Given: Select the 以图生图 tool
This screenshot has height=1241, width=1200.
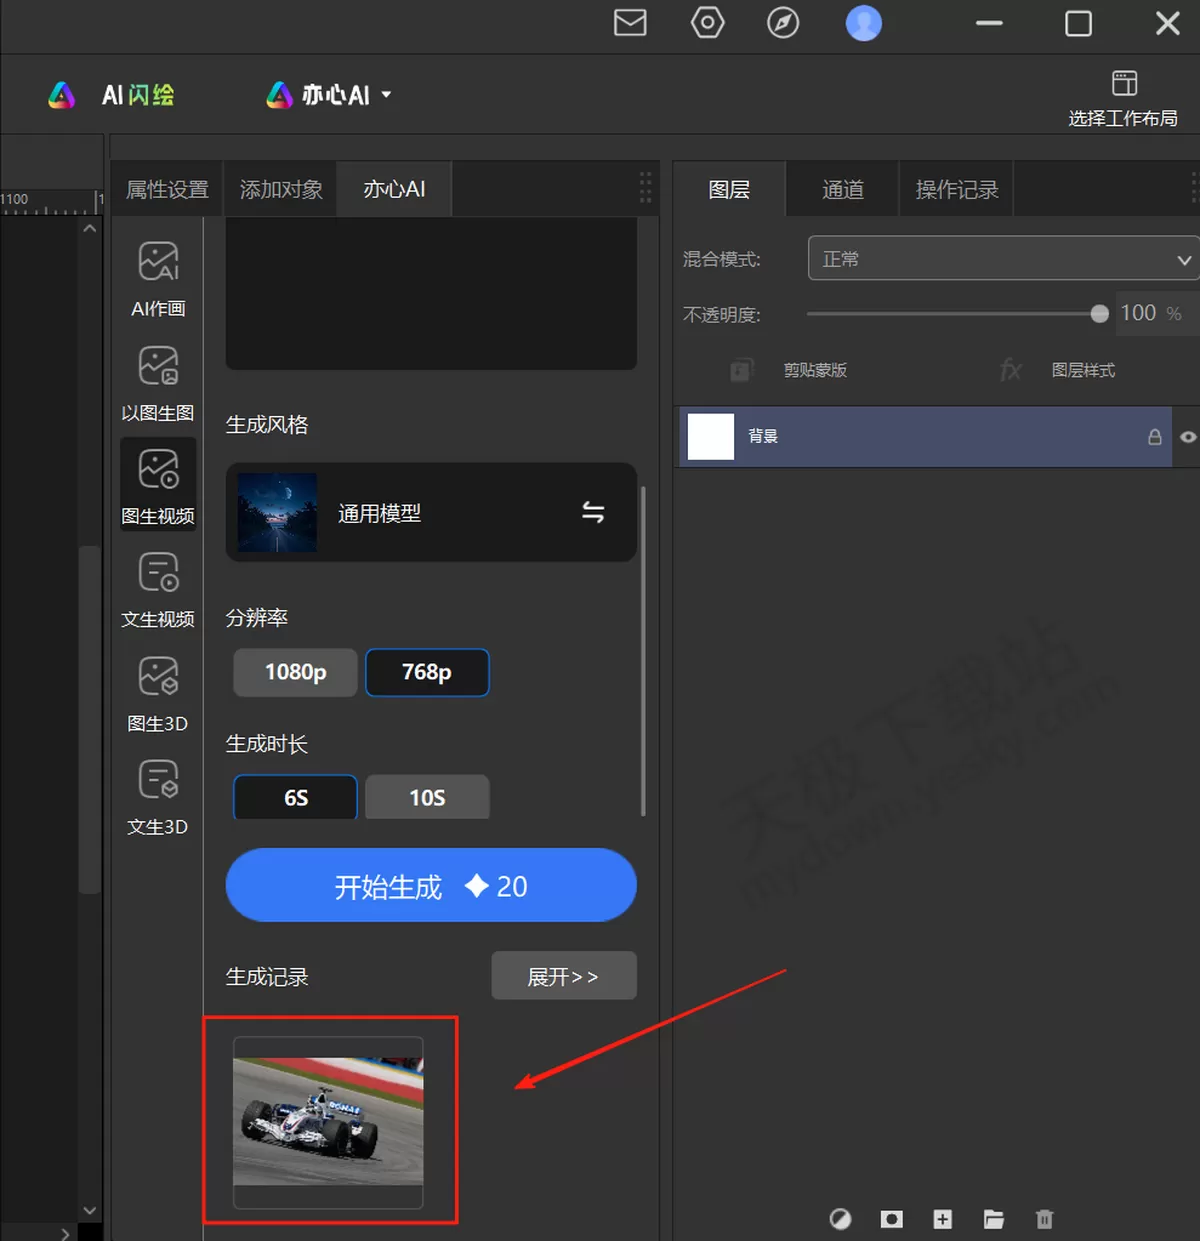Looking at the screenshot, I should click(158, 383).
